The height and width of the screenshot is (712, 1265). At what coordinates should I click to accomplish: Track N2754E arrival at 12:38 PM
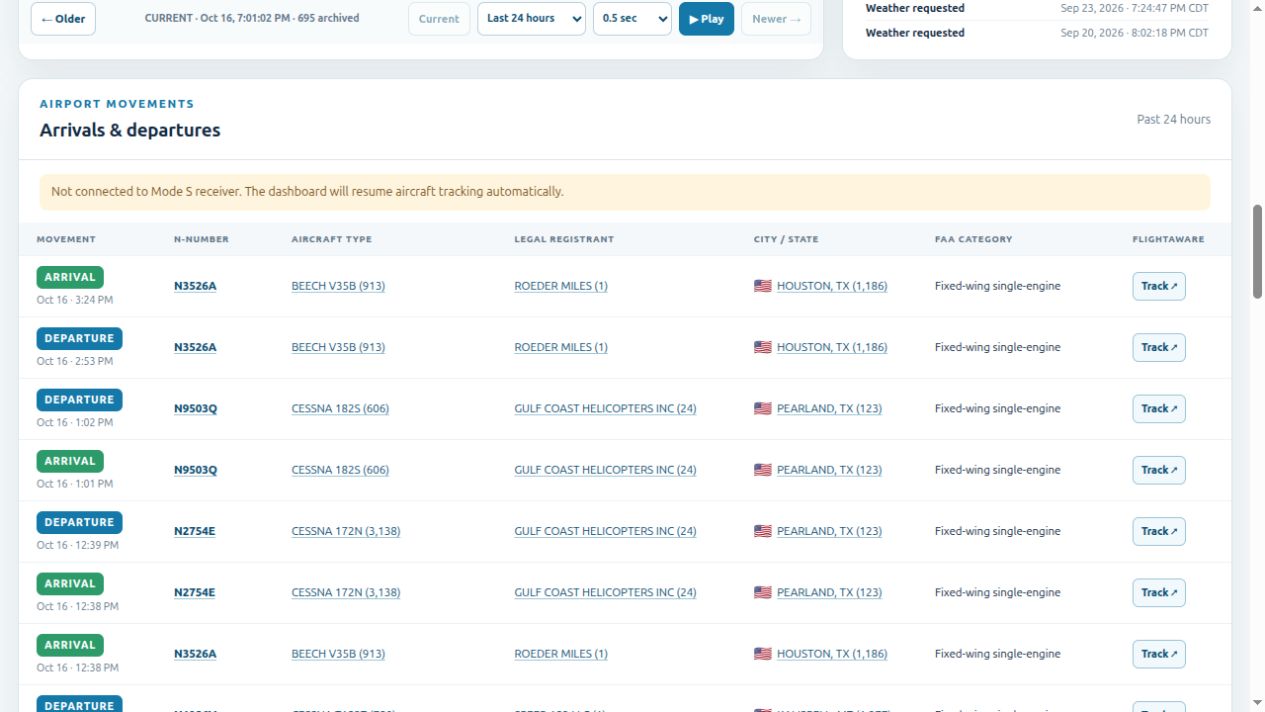pyautogui.click(x=1159, y=592)
